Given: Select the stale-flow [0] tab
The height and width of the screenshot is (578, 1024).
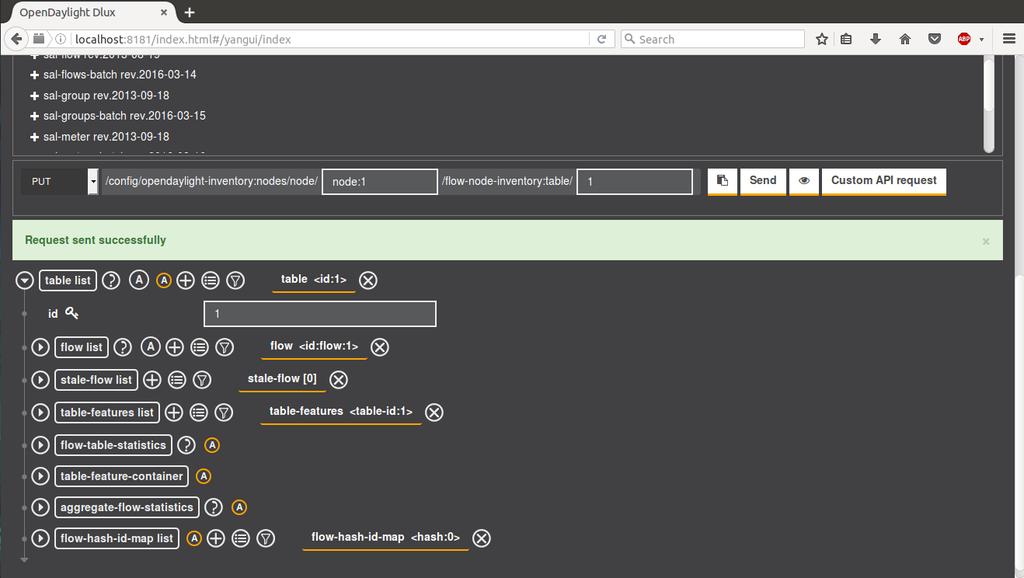Looking at the screenshot, I should click(282, 379).
